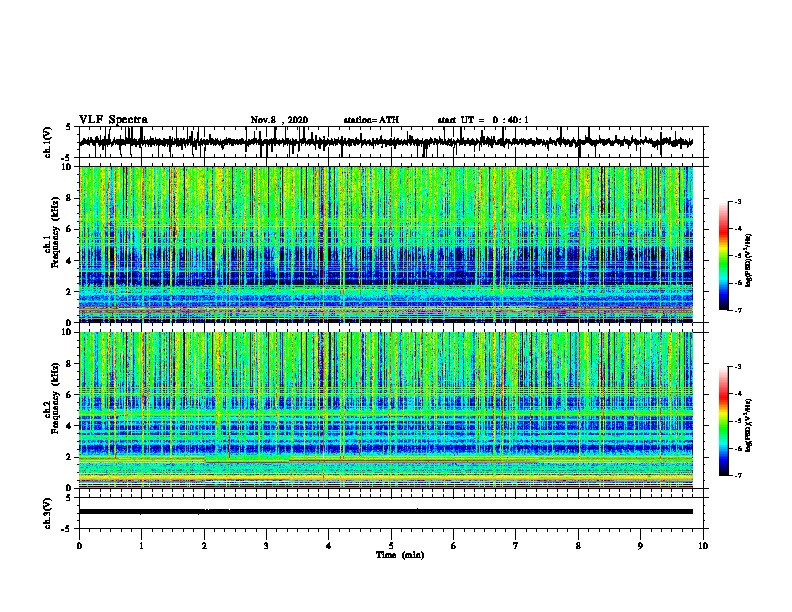792x612 pixels.
Task: Click the "ch.2 Frequency (kHz)" axis label
Action: pyautogui.click(x=53, y=398)
